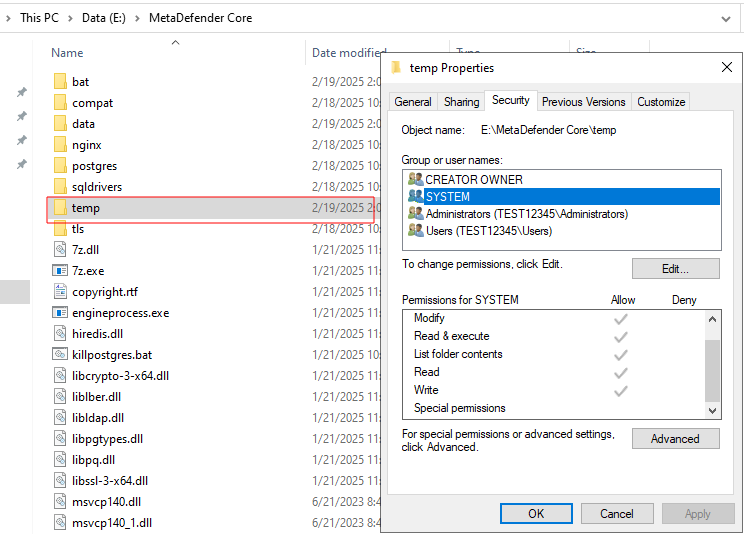This screenshot has width=744, height=534.
Task: Click the Read & execute permission row
Action: tap(553, 336)
